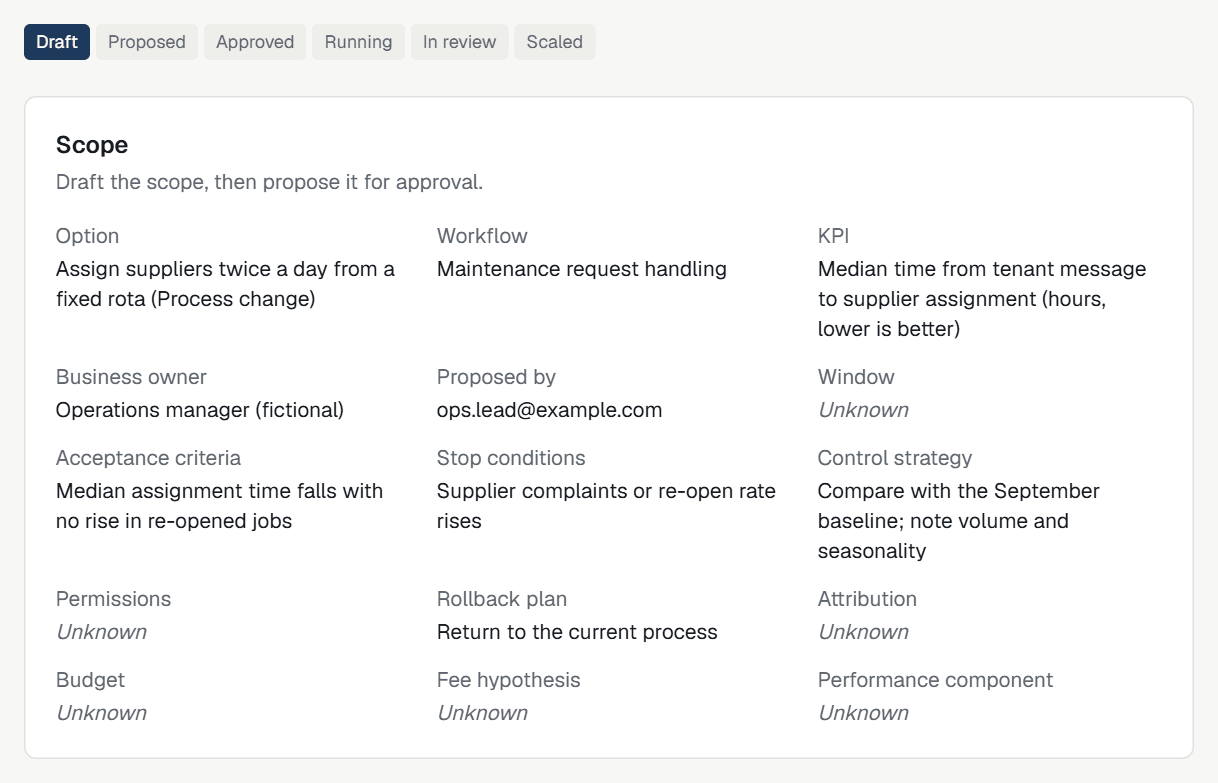Image resolution: width=1218 pixels, height=783 pixels.
Task: Click the Unknown value under Window
Action: pyautogui.click(x=863, y=410)
